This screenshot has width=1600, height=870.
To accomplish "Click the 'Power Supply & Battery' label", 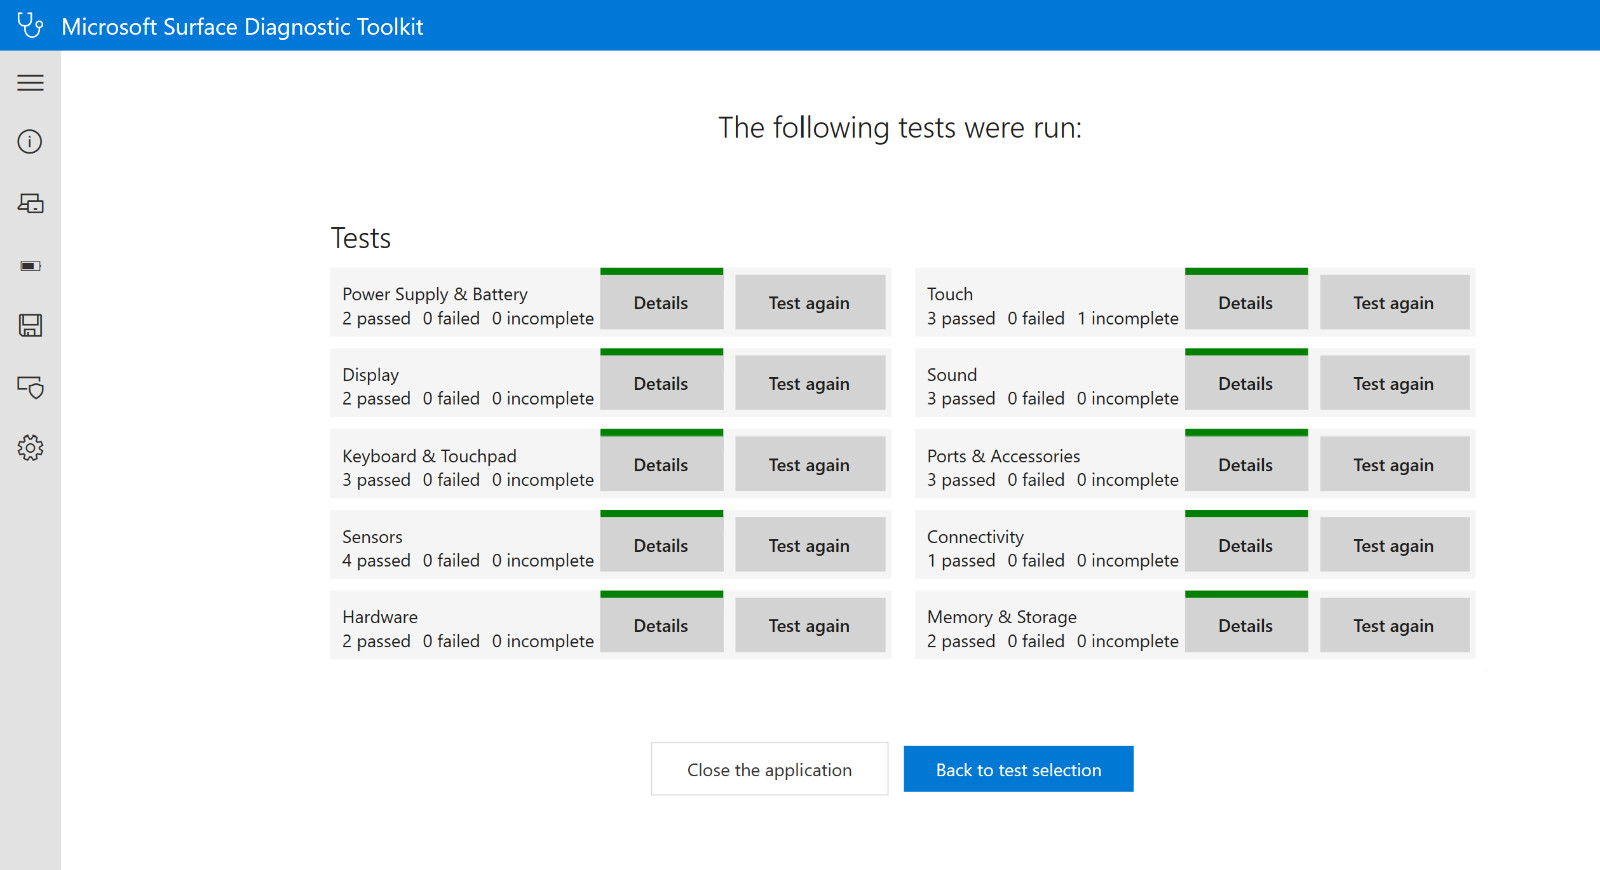I will click(435, 294).
